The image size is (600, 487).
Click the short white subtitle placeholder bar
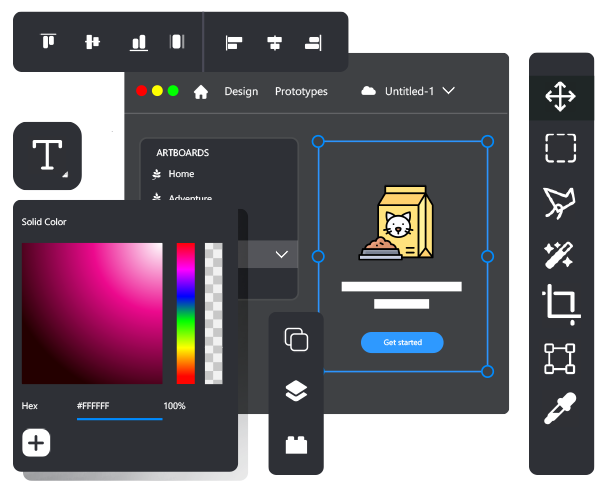tap(401, 304)
